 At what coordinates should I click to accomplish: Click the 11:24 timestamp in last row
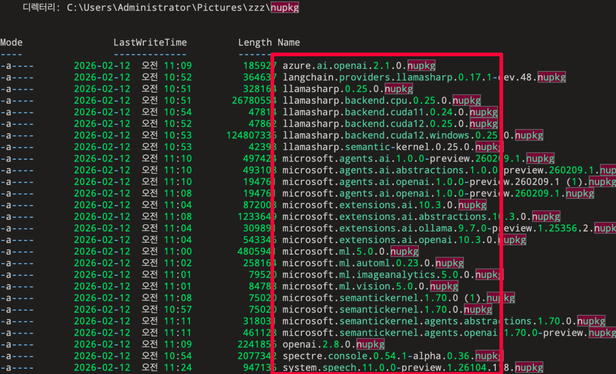point(178,368)
